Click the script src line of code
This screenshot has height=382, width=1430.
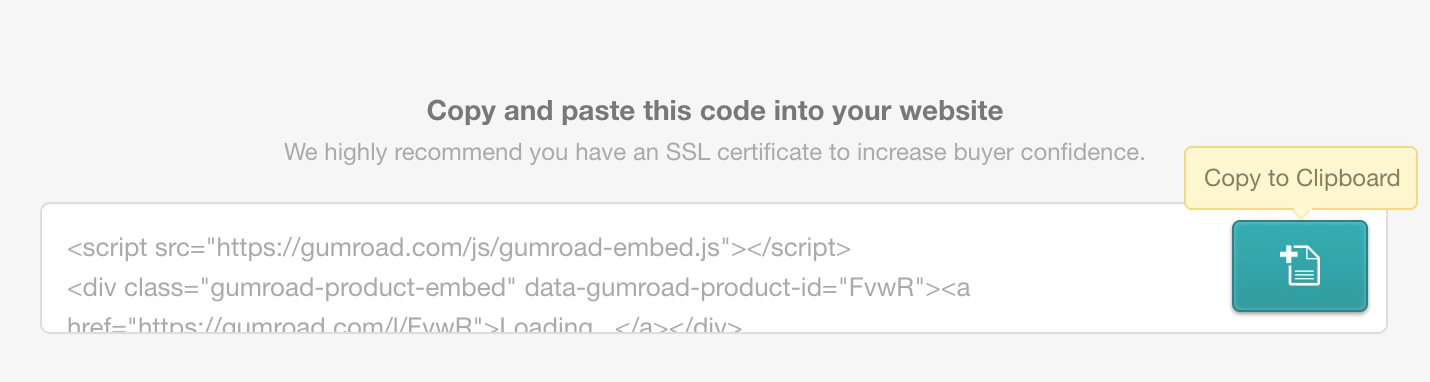click(459, 247)
